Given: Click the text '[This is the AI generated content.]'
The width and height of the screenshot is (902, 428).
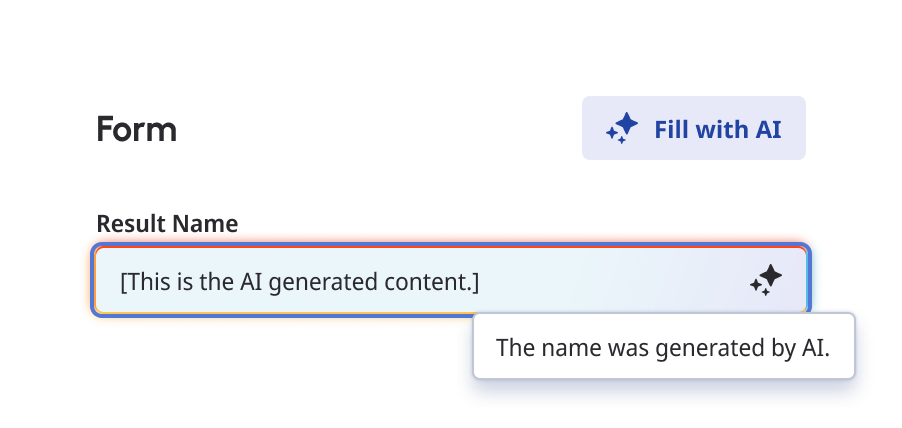Looking at the screenshot, I should 300,282.
